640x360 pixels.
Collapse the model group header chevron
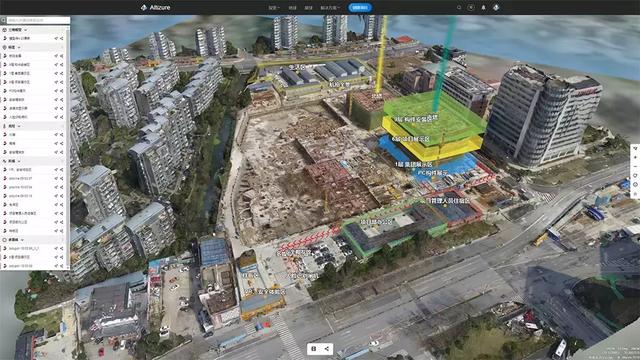coord(26,30)
